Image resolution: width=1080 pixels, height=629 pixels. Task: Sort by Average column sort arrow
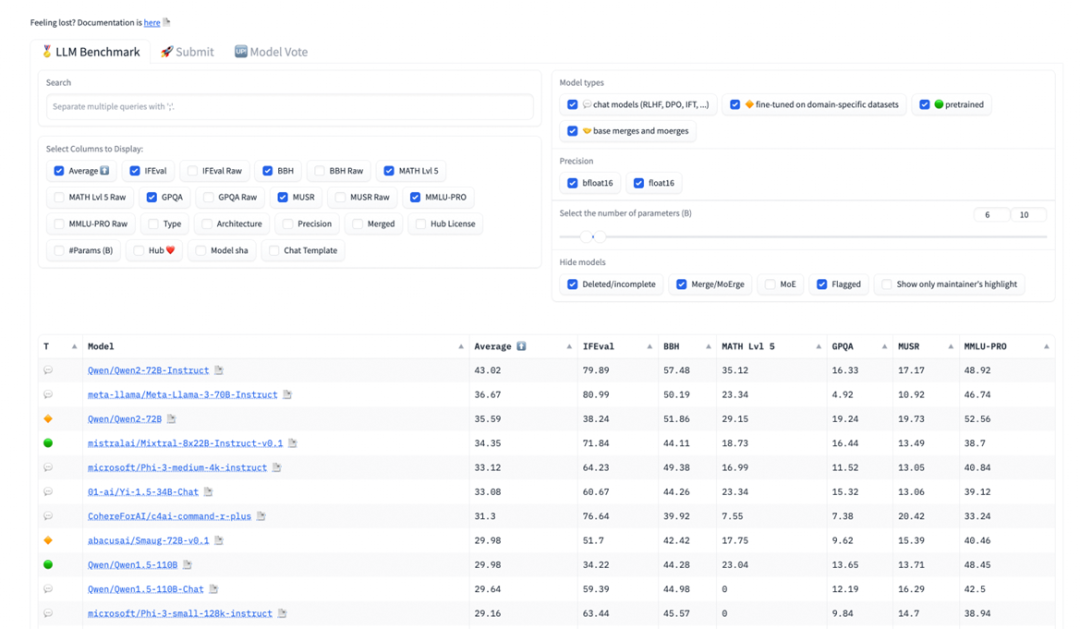(x=569, y=347)
